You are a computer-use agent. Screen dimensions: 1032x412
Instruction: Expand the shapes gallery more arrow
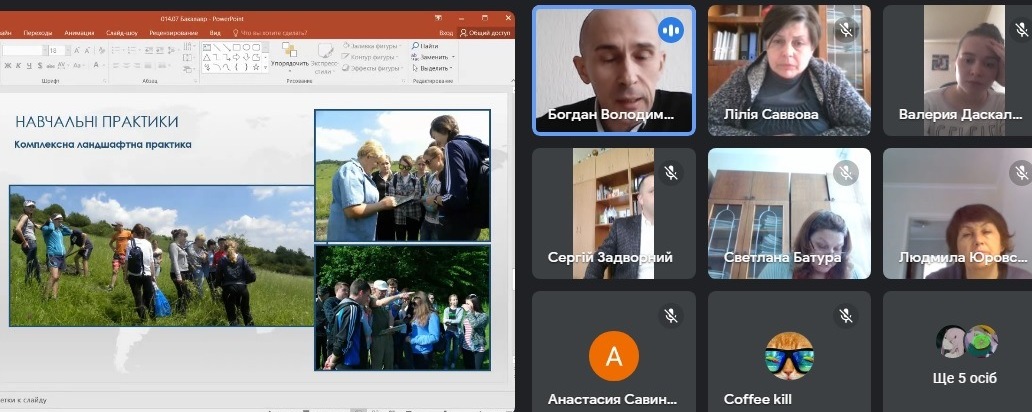[265, 68]
